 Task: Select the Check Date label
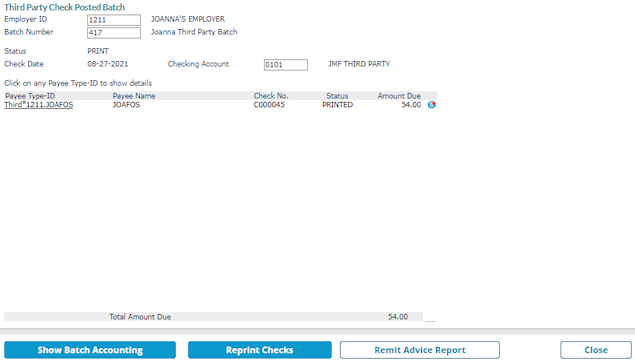23,64
